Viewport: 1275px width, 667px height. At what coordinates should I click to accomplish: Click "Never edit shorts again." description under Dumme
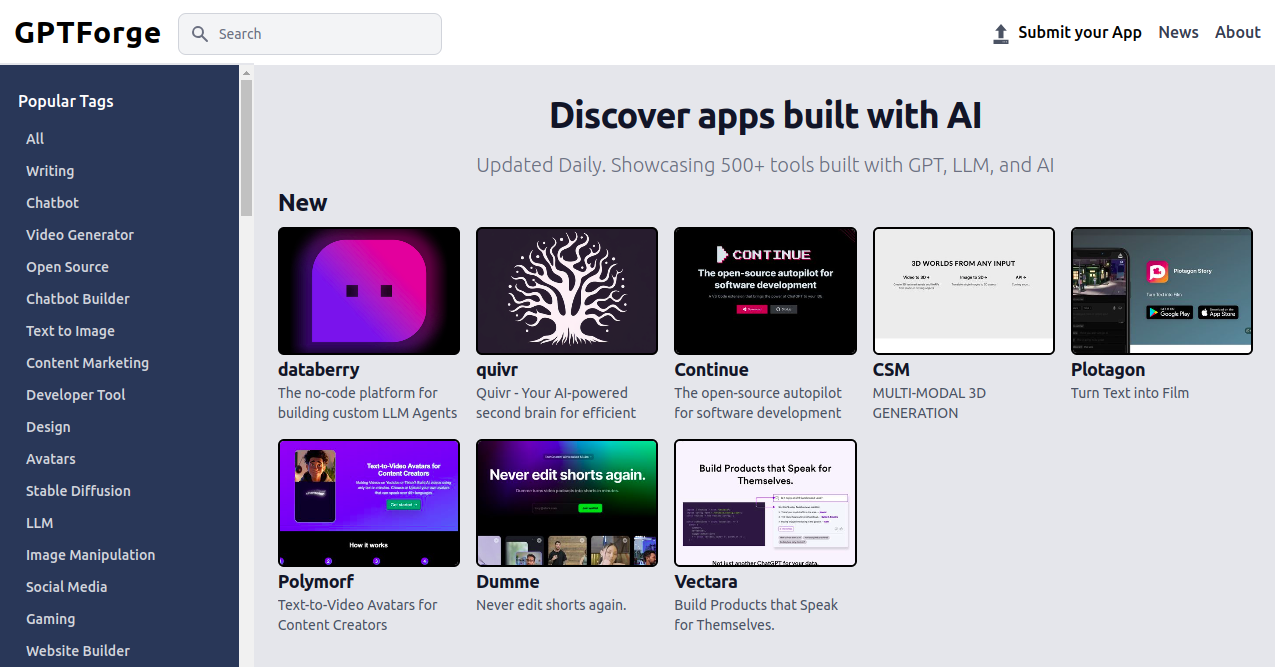click(x=551, y=605)
